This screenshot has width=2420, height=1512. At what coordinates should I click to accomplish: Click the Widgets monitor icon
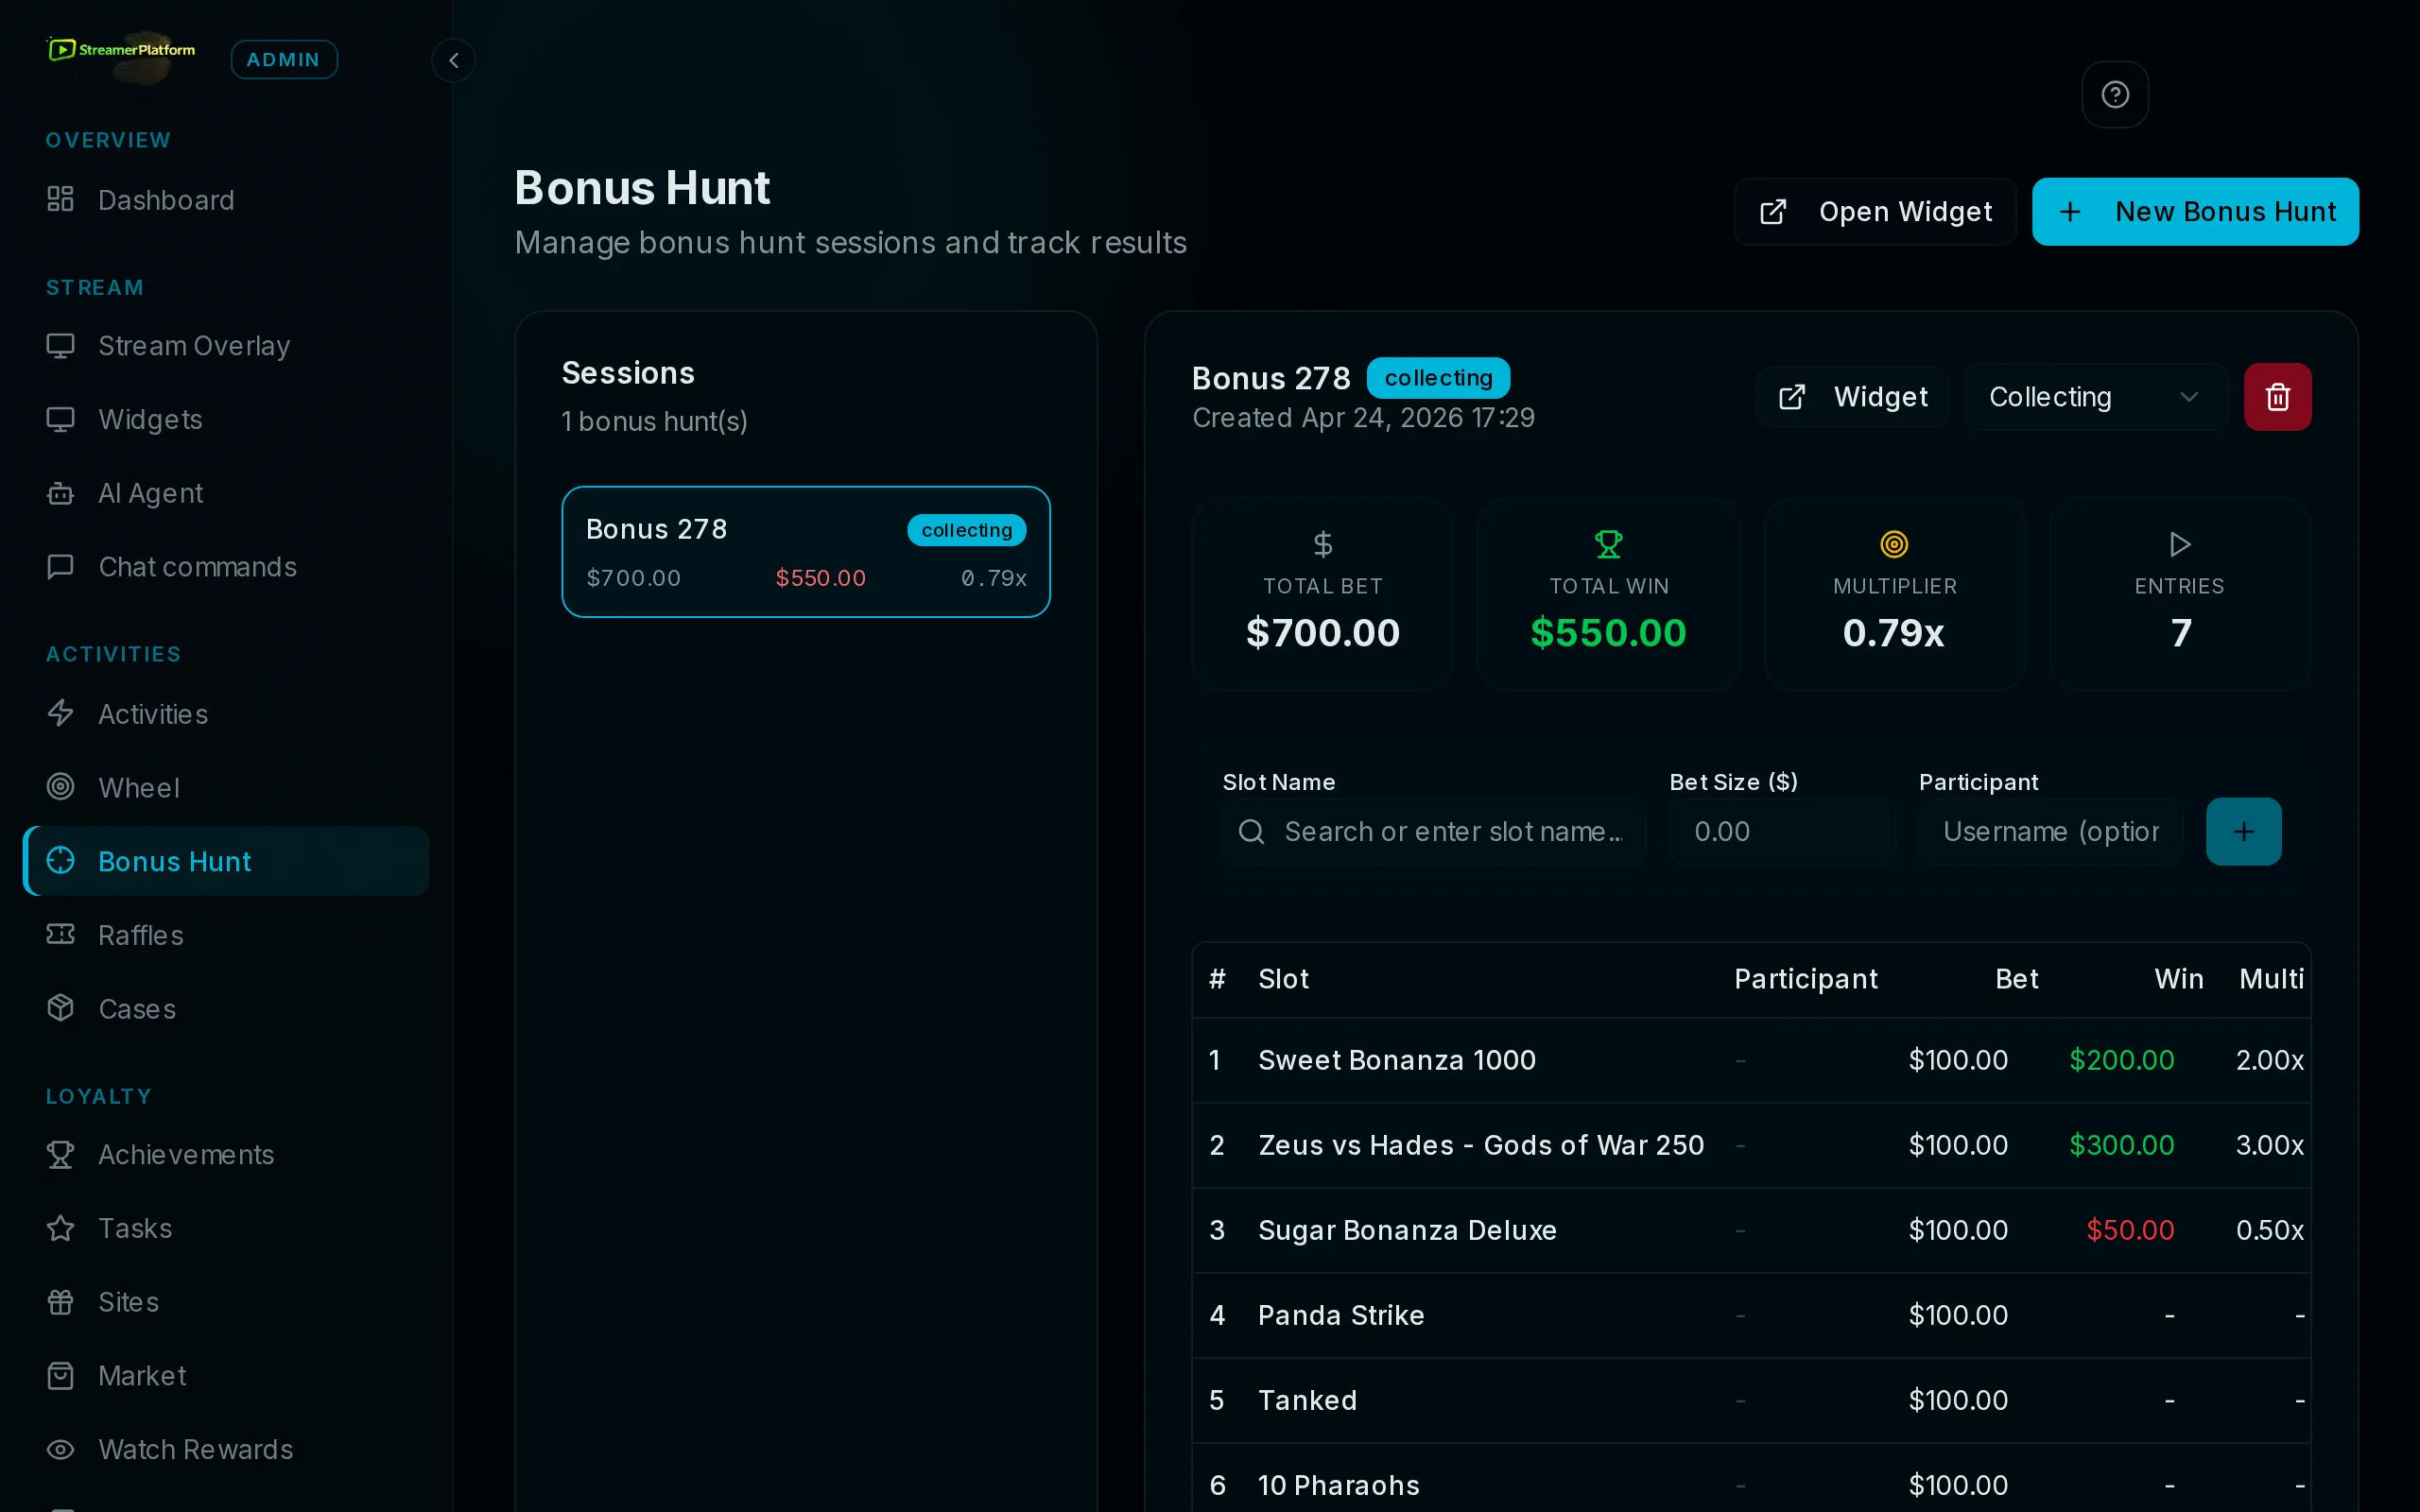61,419
